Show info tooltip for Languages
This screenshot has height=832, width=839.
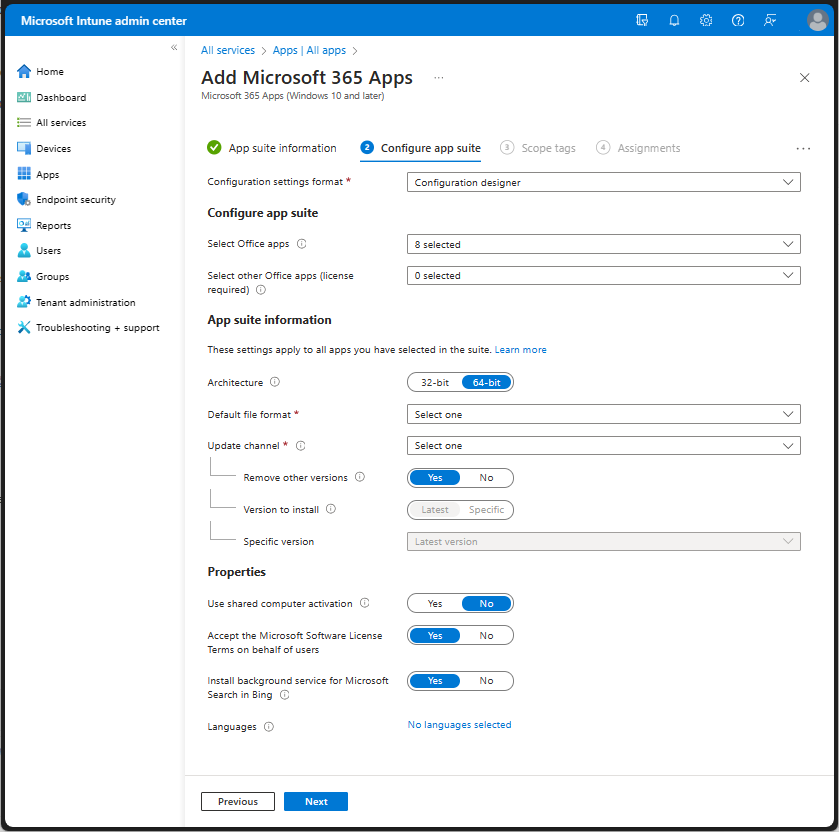(269, 727)
